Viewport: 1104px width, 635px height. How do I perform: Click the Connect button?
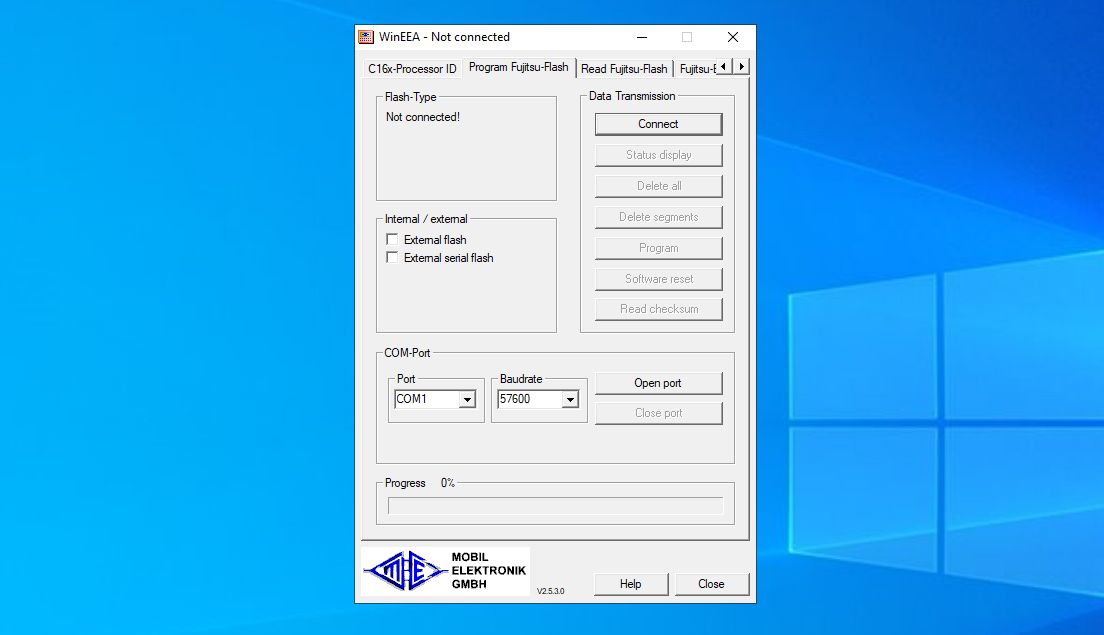pos(658,124)
